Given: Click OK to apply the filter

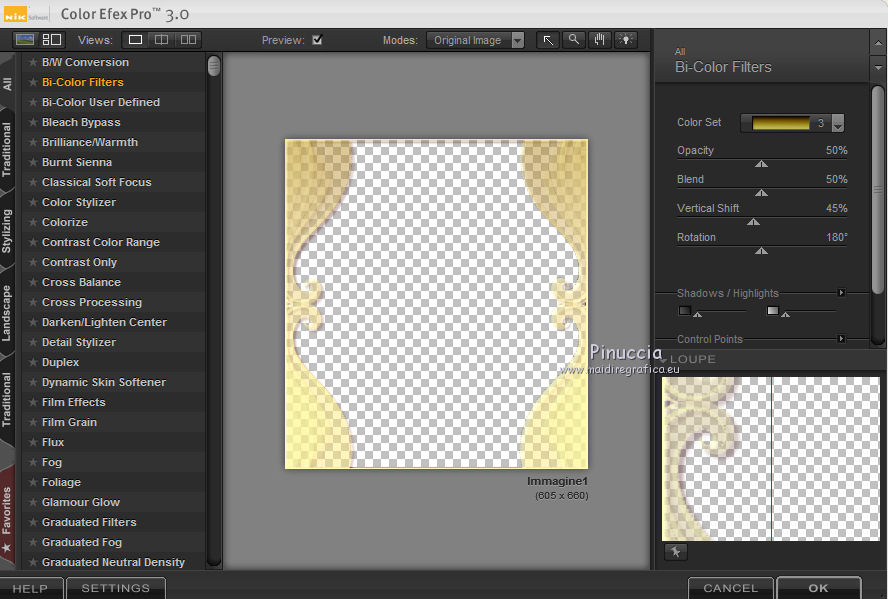Looking at the screenshot, I should coord(819,588).
